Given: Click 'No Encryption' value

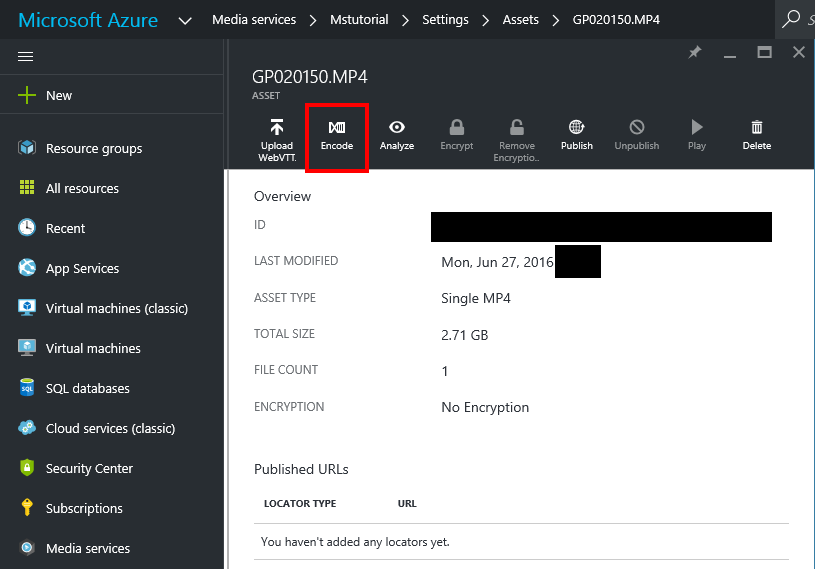Looking at the screenshot, I should [485, 407].
